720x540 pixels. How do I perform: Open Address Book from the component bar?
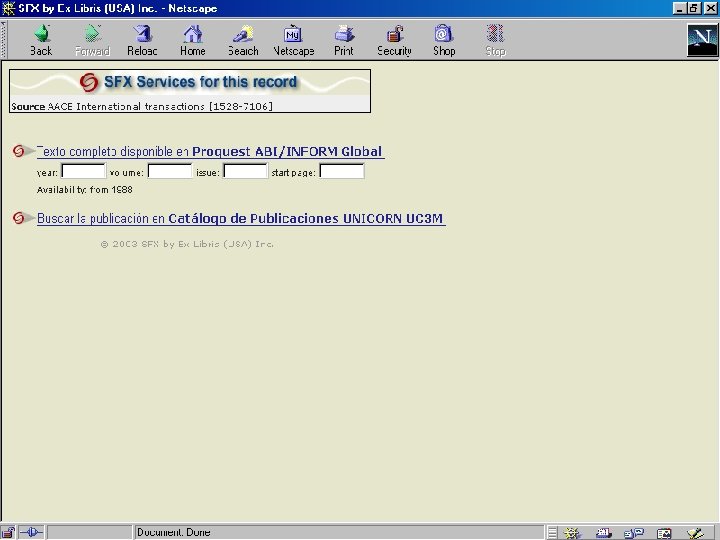pos(664,533)
